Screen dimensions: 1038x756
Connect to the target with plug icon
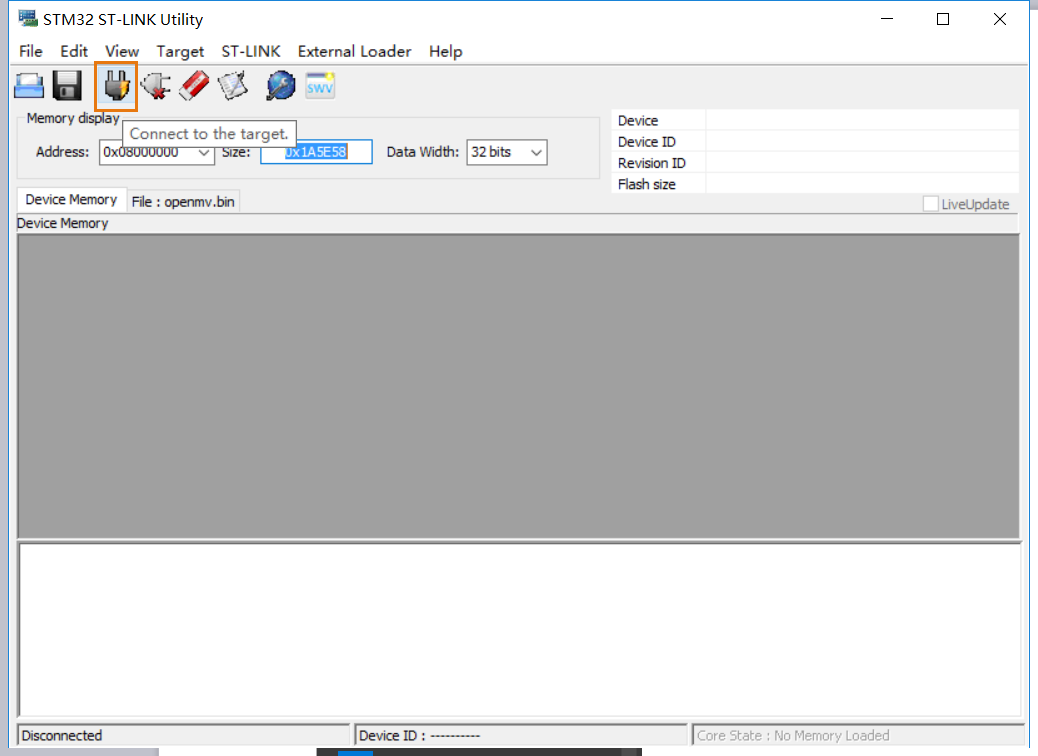(x=117, y=86)
